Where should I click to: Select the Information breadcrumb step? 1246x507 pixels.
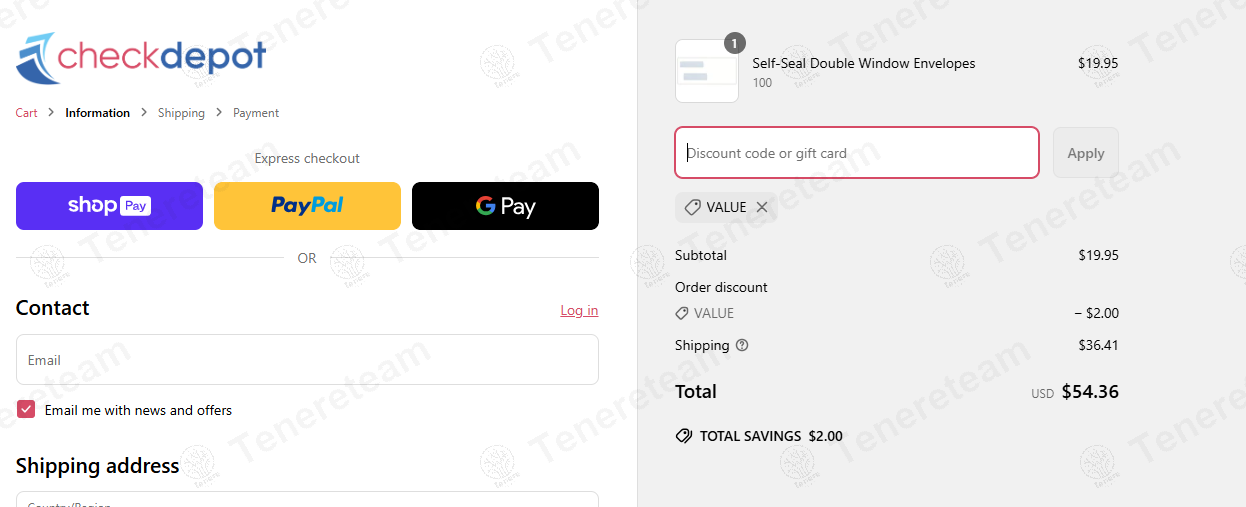97,113
